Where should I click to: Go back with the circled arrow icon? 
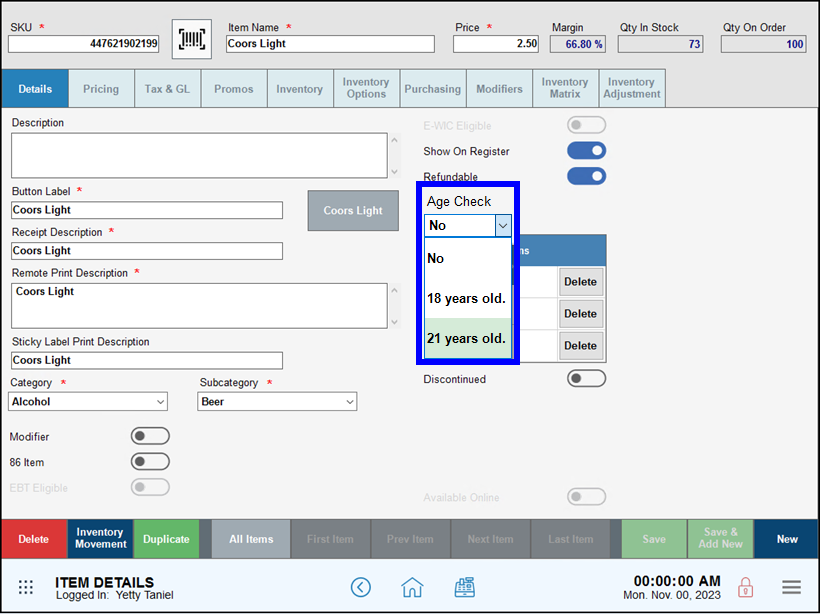click(x=361, y=587)
